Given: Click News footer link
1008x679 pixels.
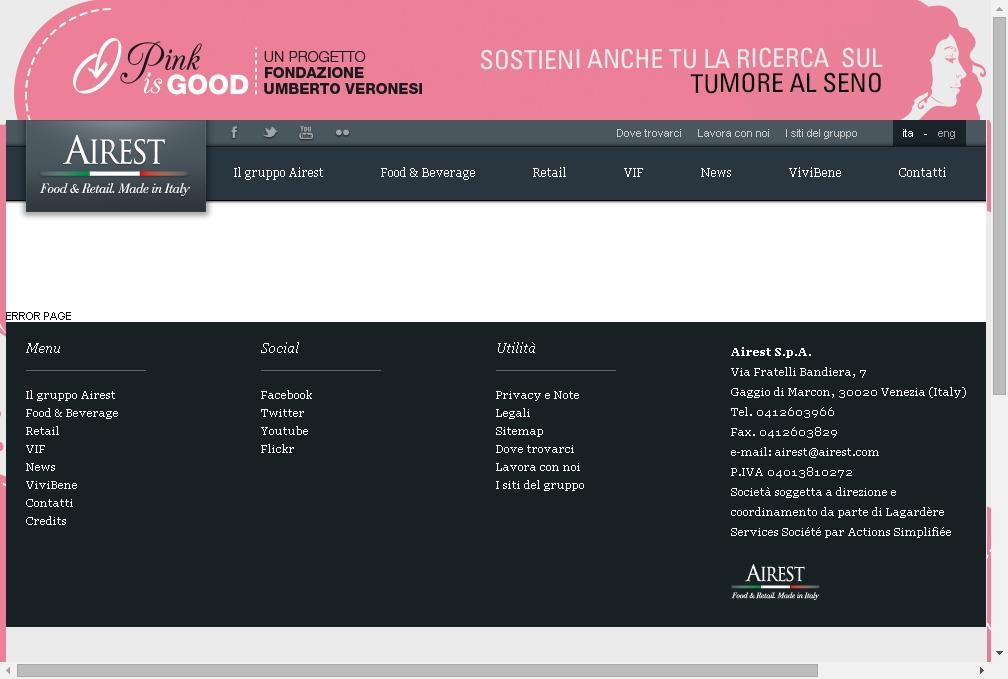Looking at the screenshot, I should (40, 467).
